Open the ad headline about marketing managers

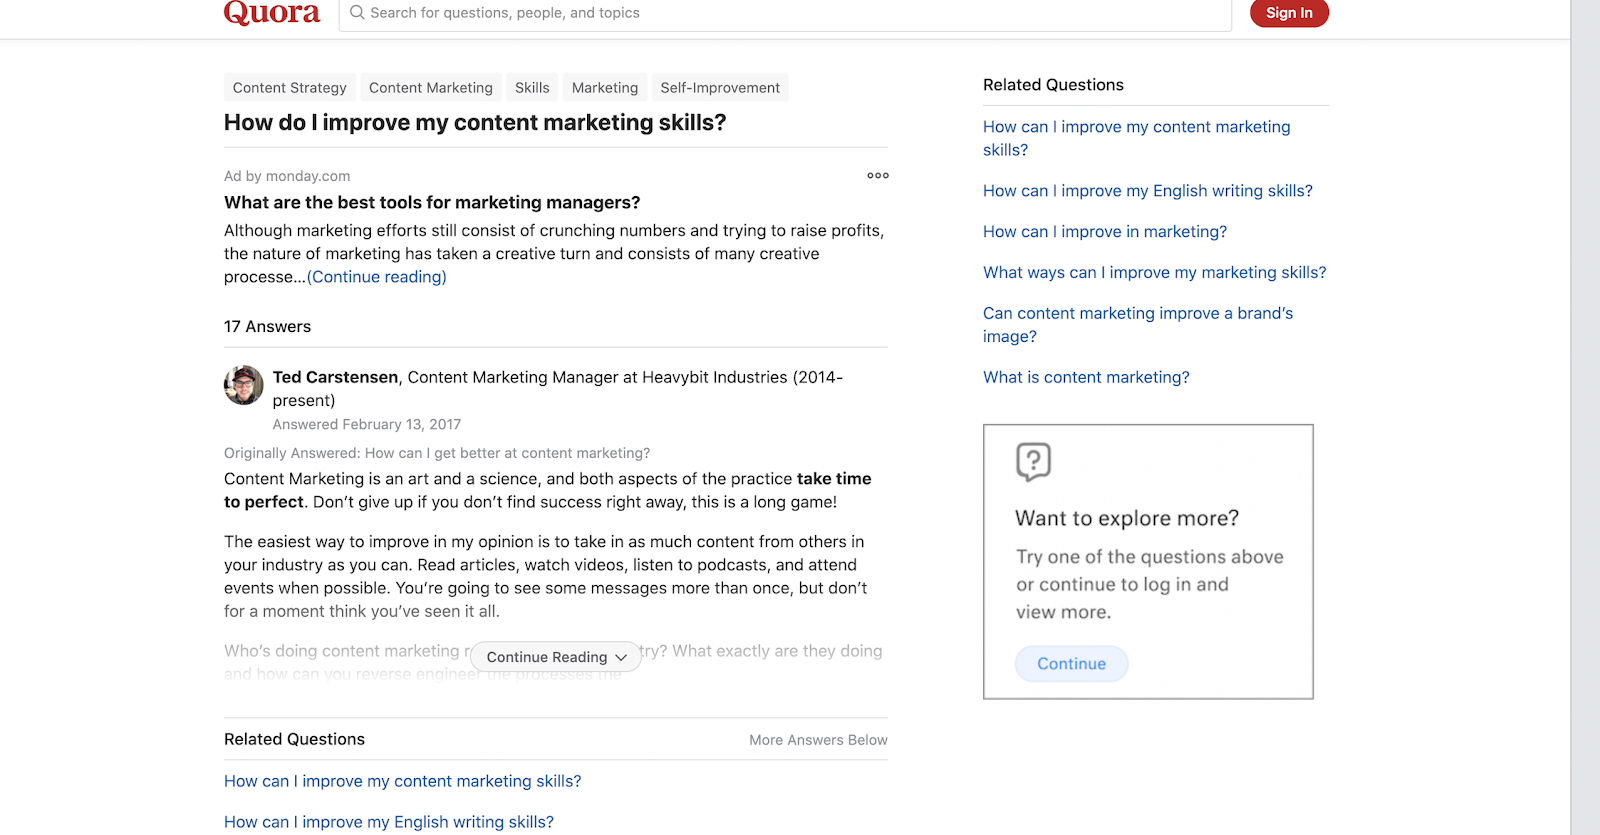pos(432,203)
